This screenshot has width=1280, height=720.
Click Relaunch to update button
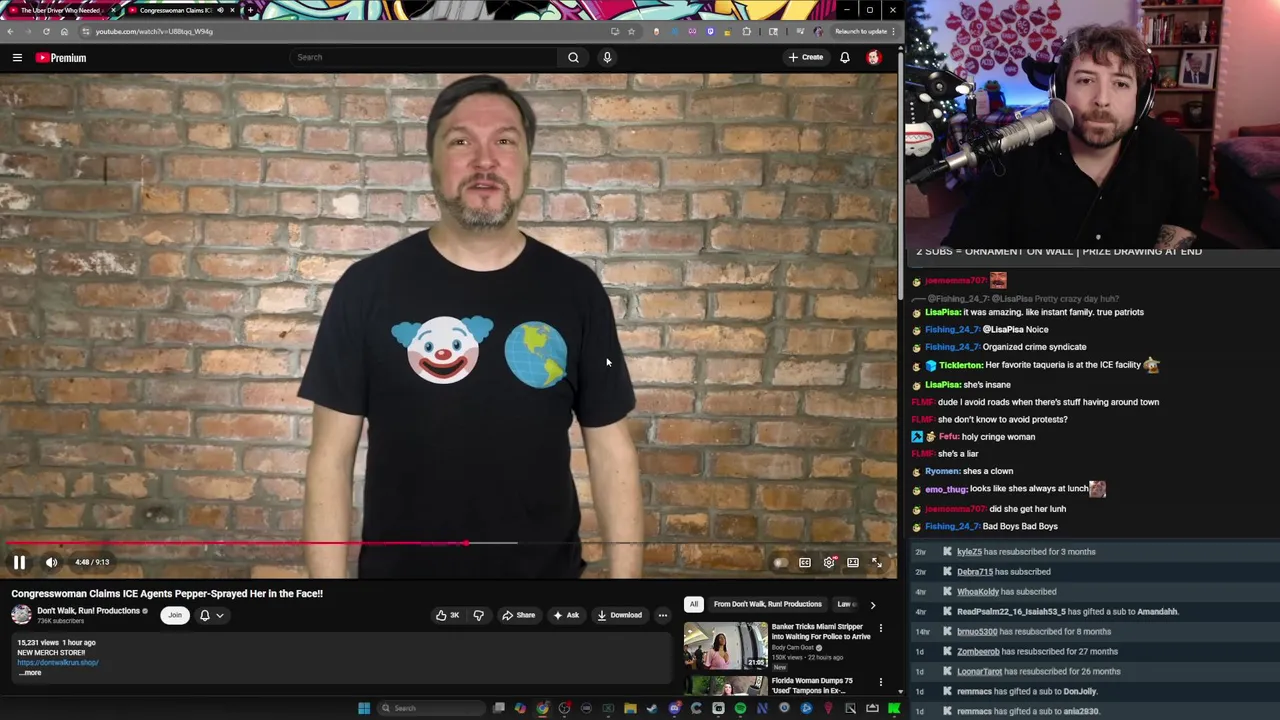(x=861, y=31)
